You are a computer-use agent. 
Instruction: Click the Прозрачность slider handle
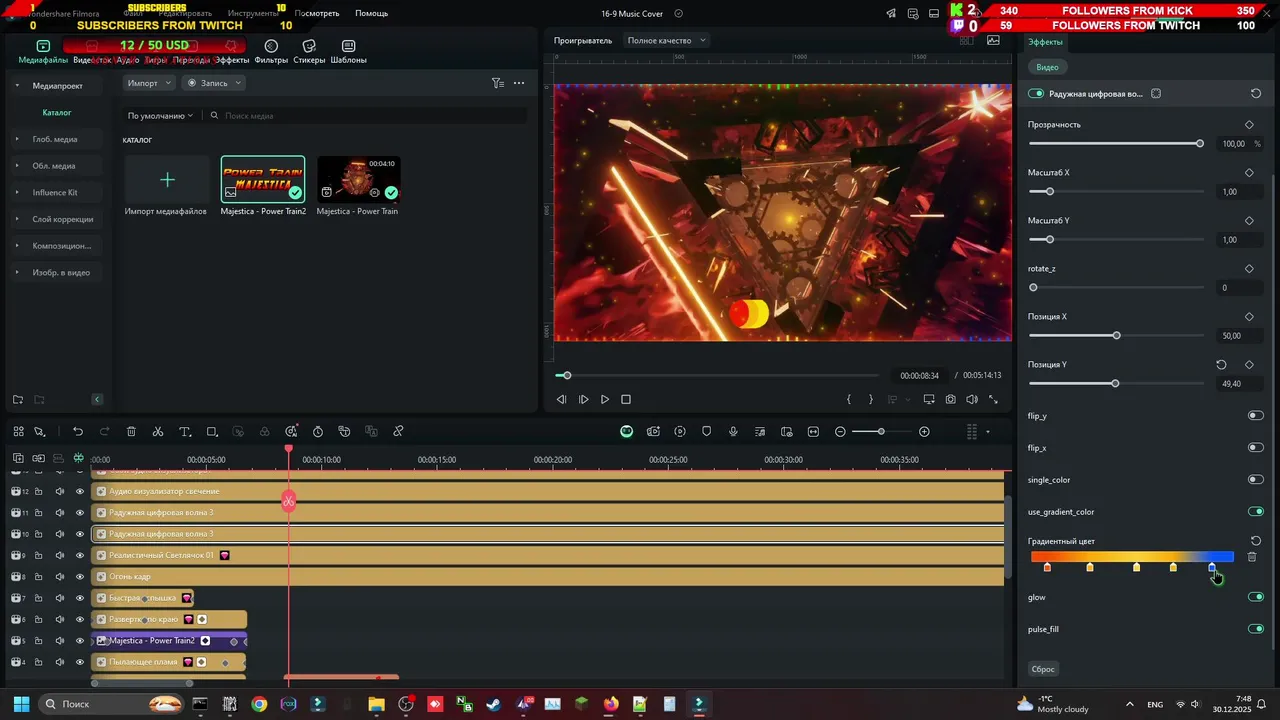1200,144
